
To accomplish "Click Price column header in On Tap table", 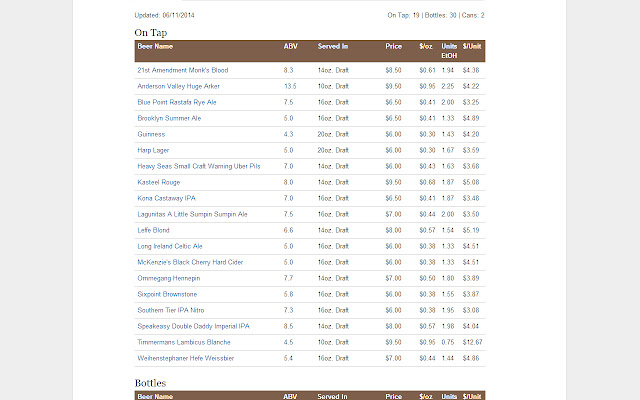I will pyautogui.click(x=393, y=46).
